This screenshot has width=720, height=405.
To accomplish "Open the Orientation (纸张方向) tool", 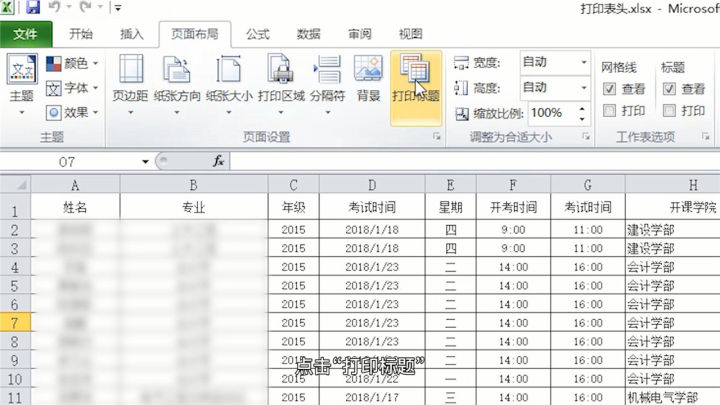I will [177, 83].
